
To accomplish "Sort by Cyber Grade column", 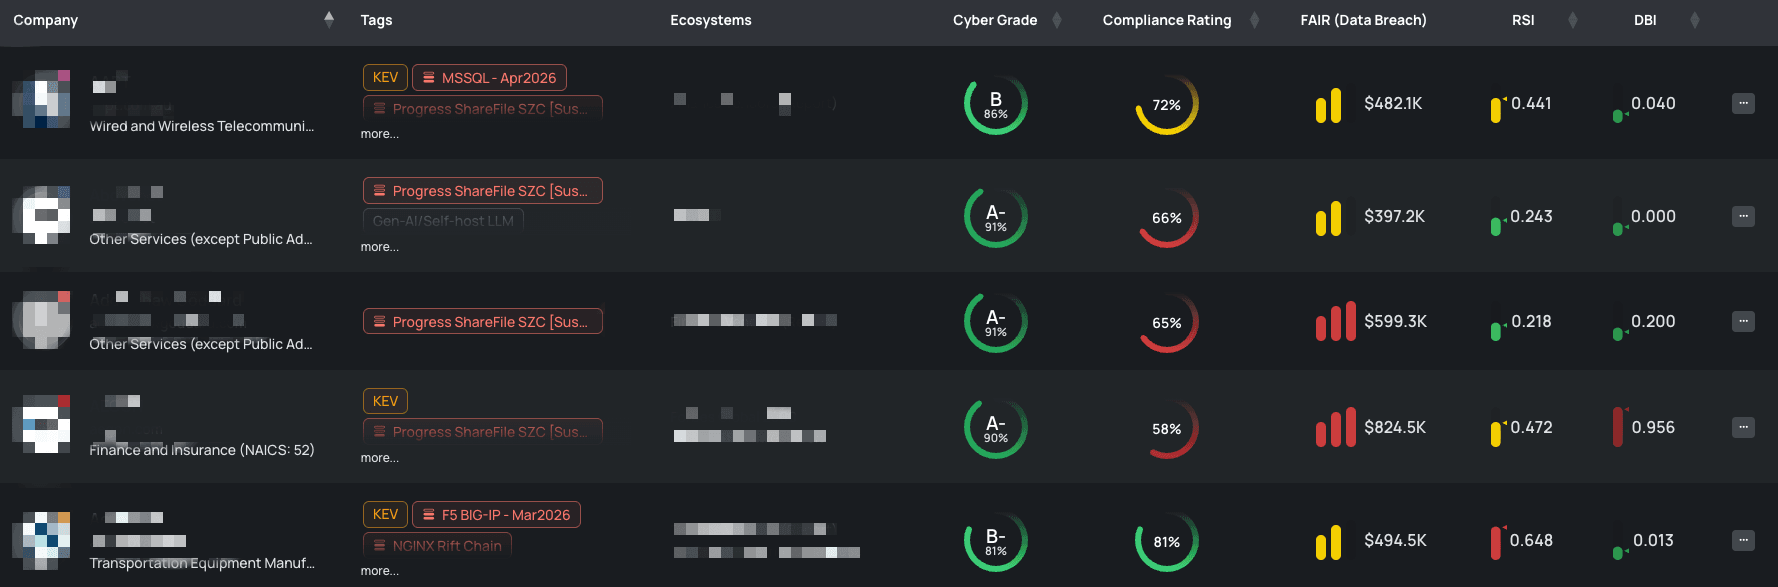I will point(1057,20).
